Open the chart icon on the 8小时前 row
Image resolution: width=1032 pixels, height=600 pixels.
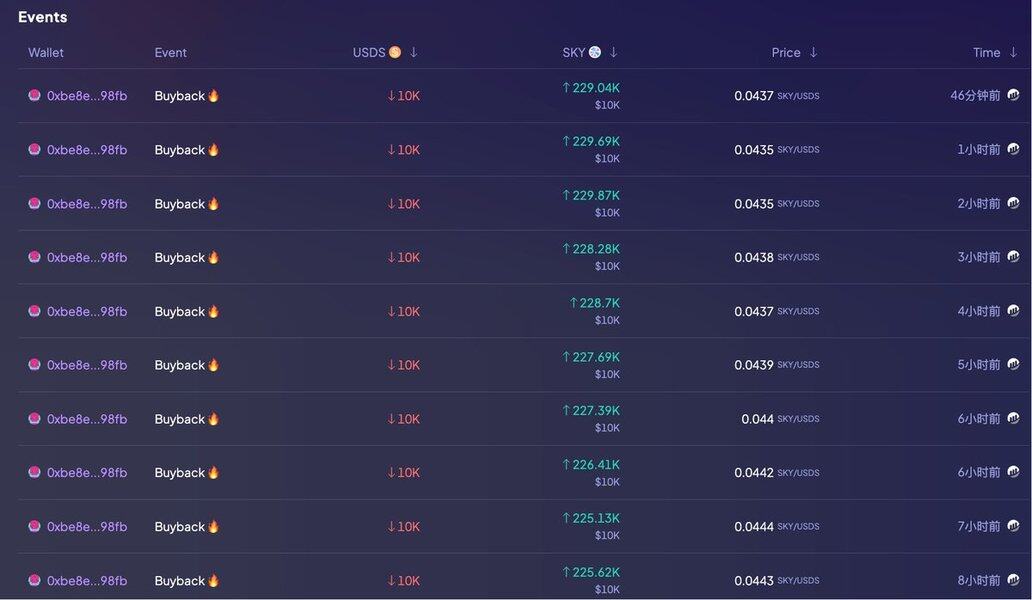point(1013,580)
